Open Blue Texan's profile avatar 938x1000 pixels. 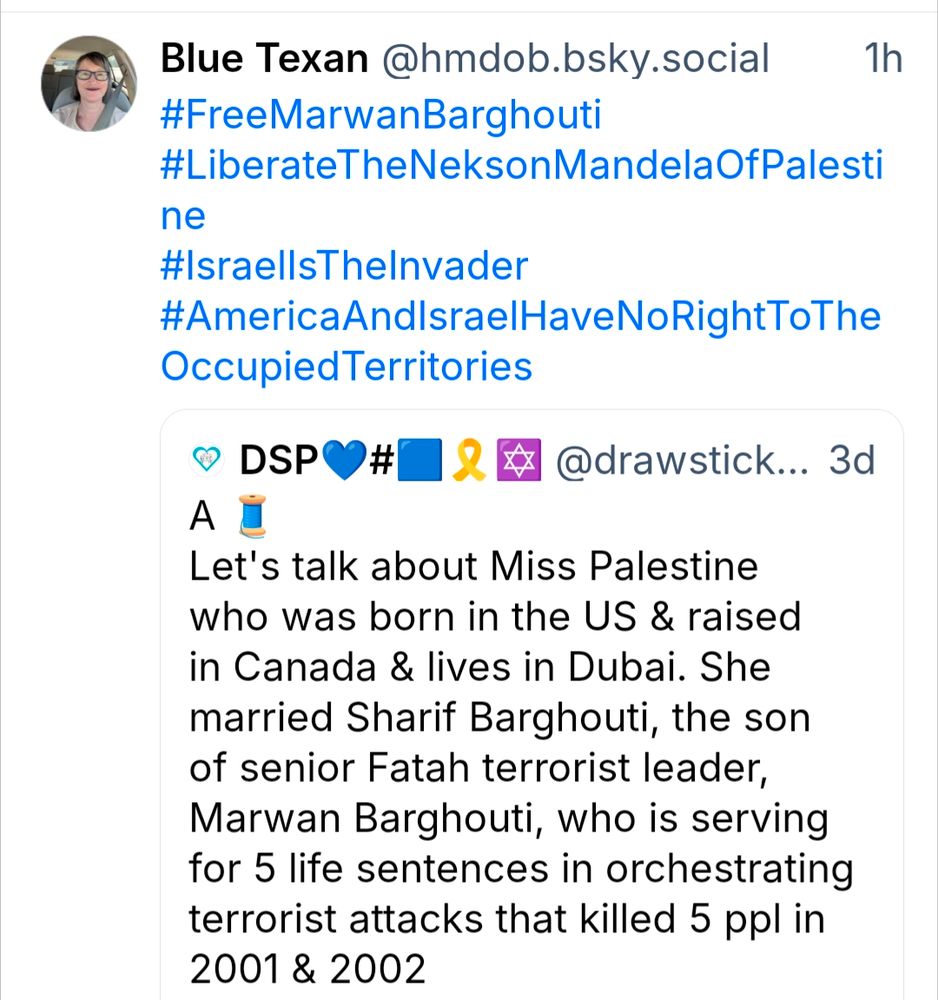point(89,84)
